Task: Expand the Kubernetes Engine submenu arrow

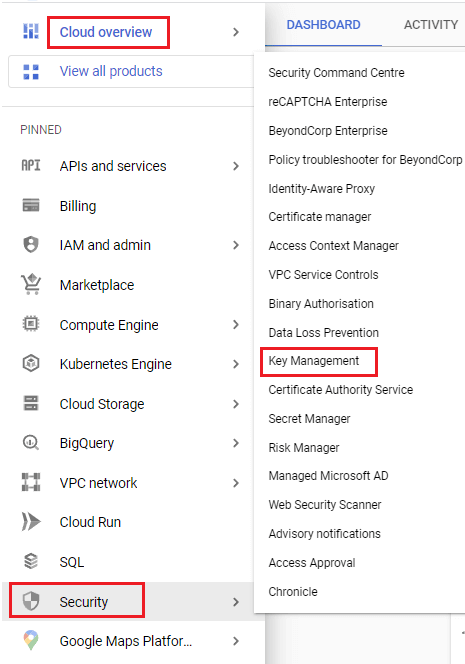Action: pyautogui.click(x=236, y=364)
